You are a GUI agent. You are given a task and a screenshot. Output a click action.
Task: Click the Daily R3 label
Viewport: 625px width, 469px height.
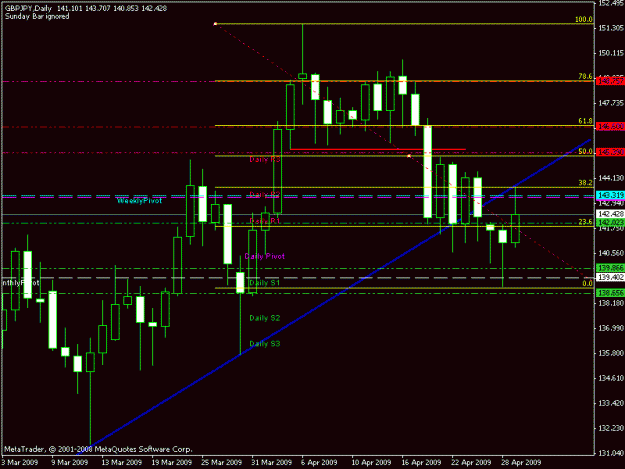265,159
